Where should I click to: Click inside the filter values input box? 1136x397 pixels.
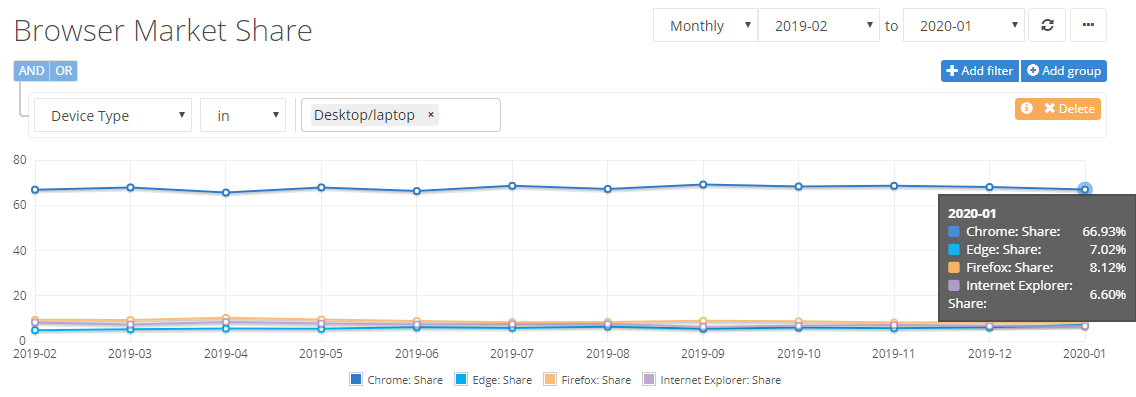[467, 115]
